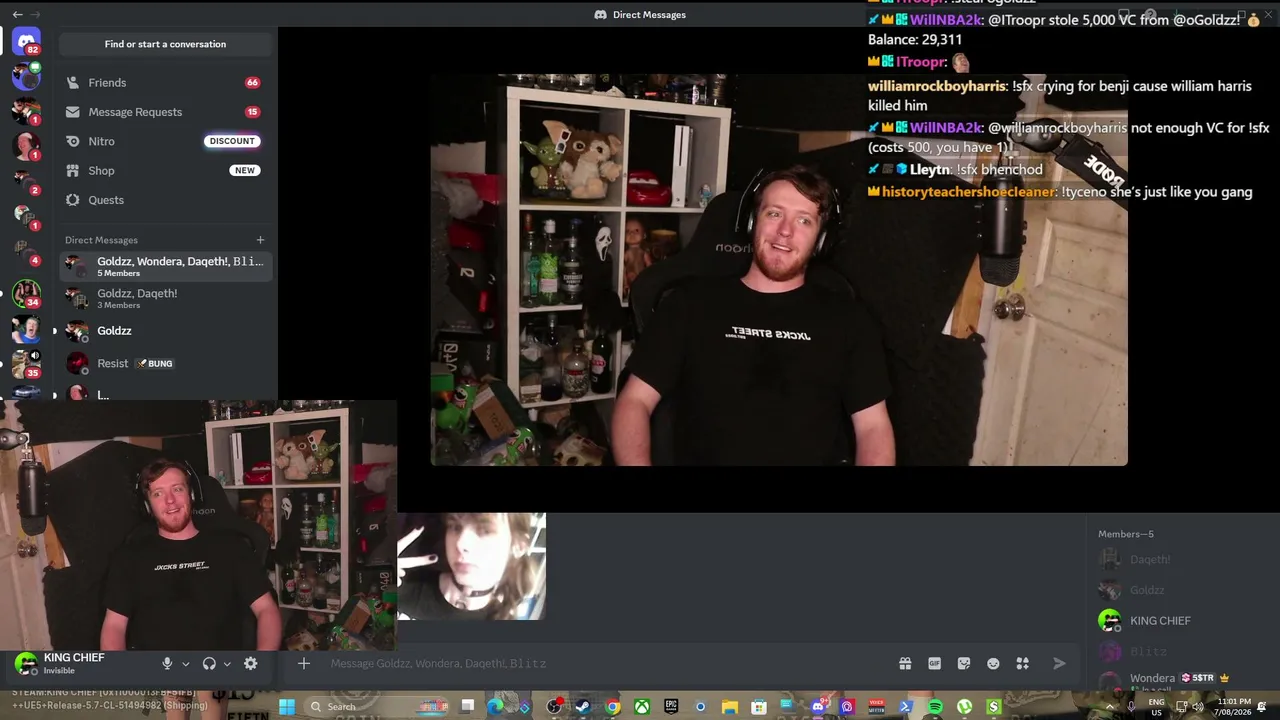Open File Explorer from the taskbar

(x=730, y=707)
